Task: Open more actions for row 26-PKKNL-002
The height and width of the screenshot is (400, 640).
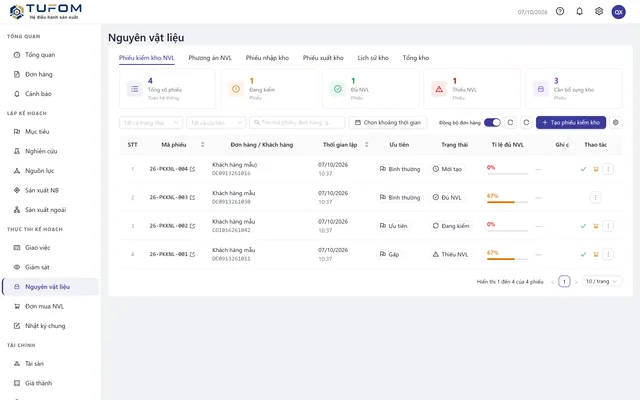Action: pyautogui.click(x=608, y=226)
